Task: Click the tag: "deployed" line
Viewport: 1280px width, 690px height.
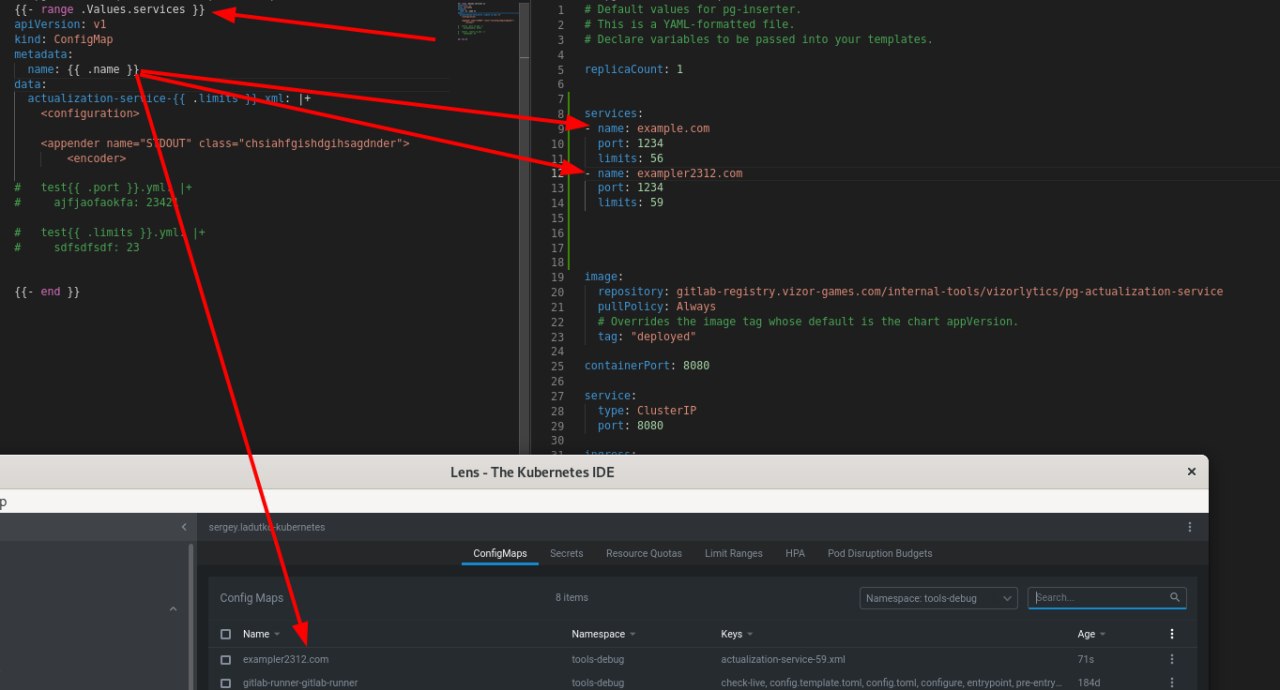Action: [x=647, y=336]
